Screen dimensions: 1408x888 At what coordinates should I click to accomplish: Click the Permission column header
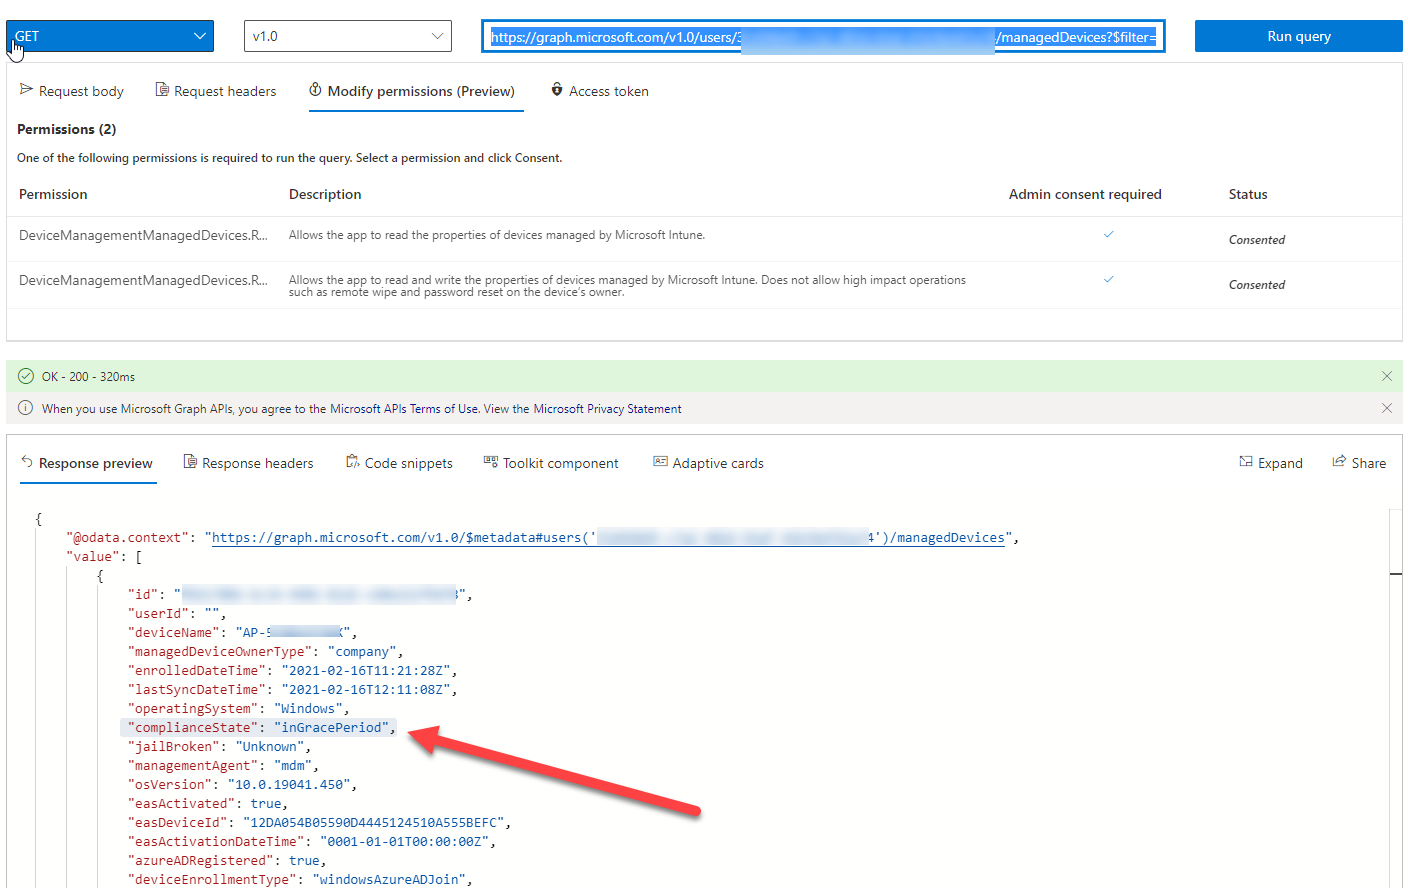coord(53,194)
